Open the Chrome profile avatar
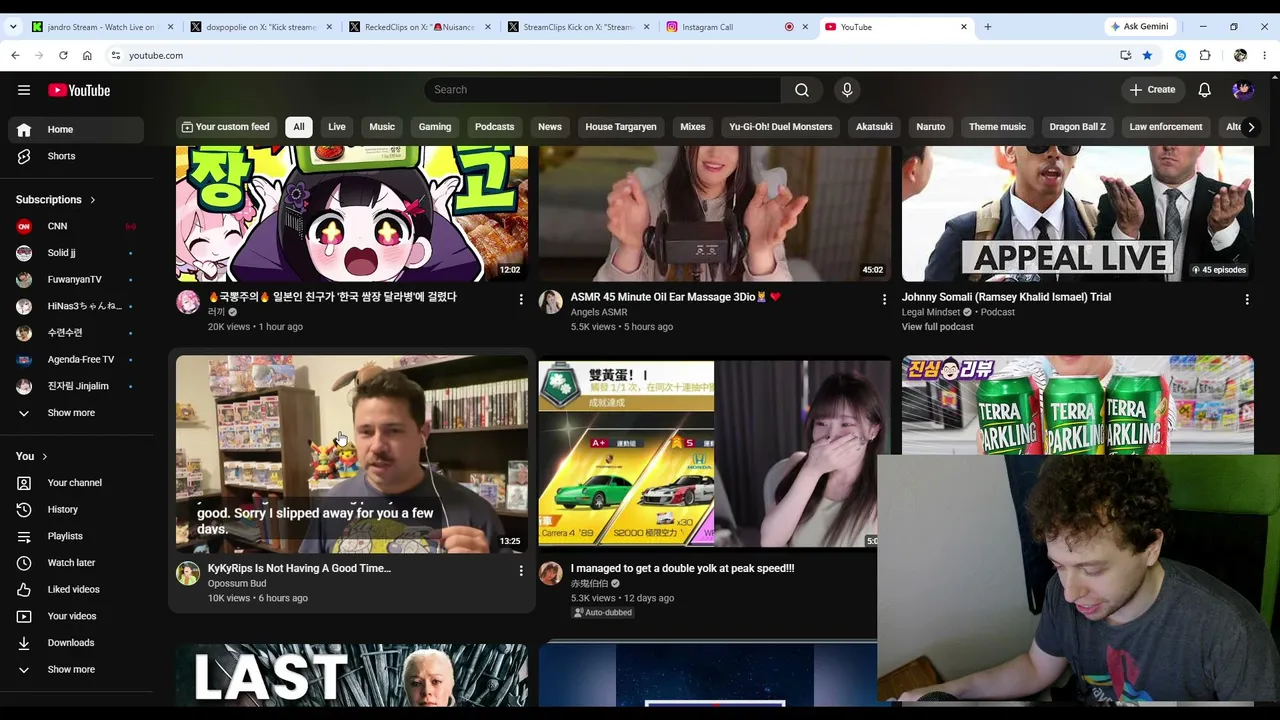The image size is (1280, 720). [x=1240, y=55]
